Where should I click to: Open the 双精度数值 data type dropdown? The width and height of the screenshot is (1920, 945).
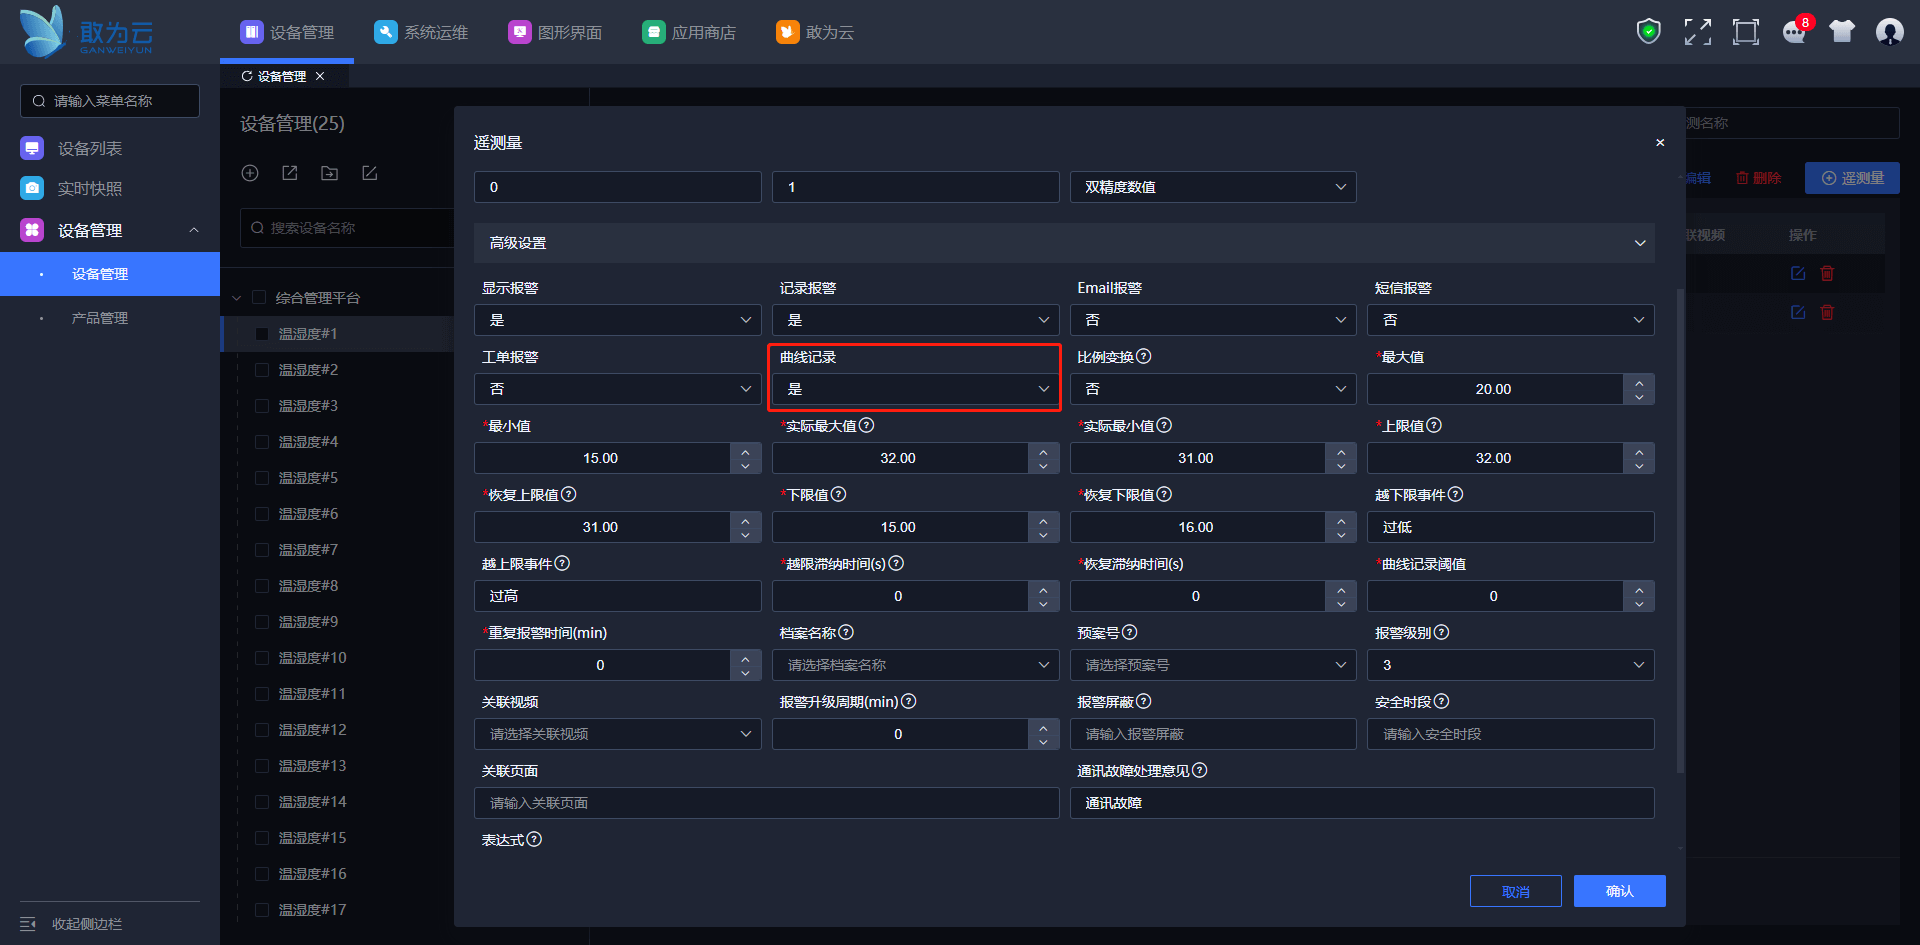pyautogui.click(x=1213, y=187)
